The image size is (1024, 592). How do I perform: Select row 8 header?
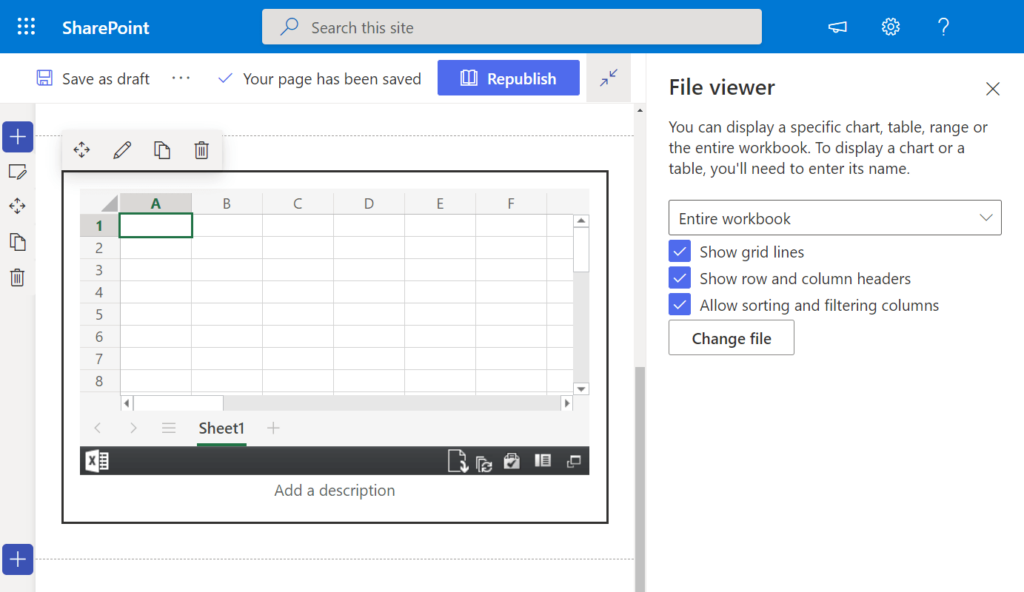coord(99,381)
